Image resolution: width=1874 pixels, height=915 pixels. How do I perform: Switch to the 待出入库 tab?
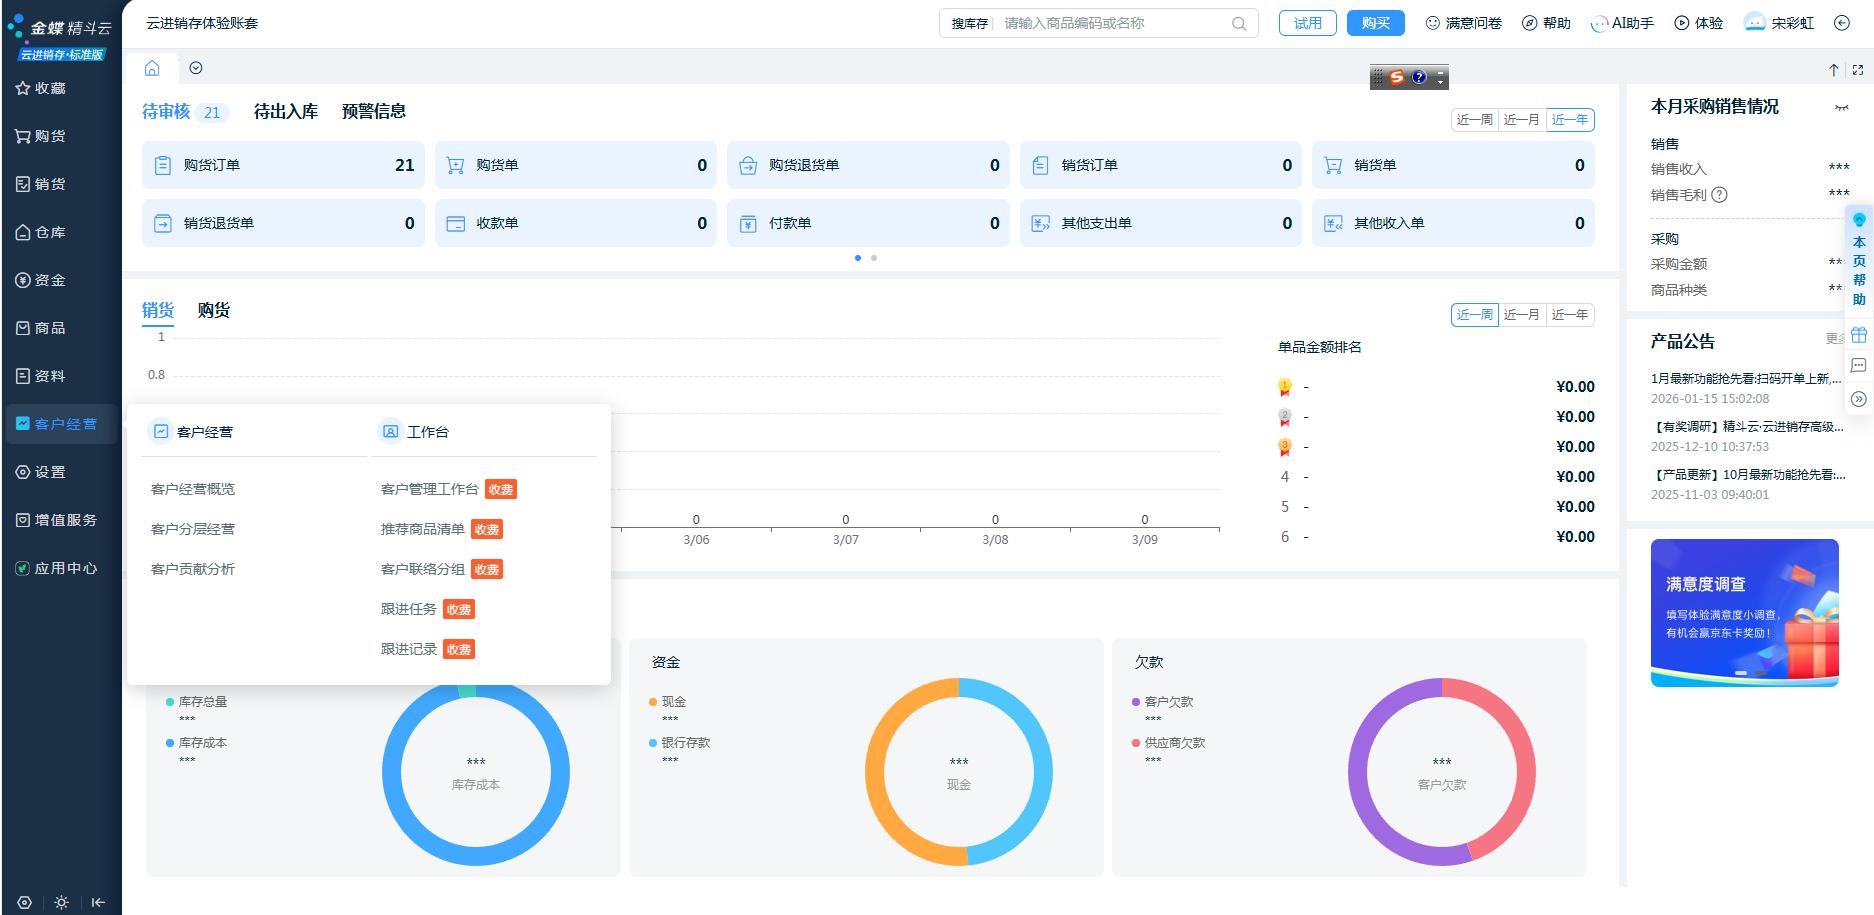285,112
